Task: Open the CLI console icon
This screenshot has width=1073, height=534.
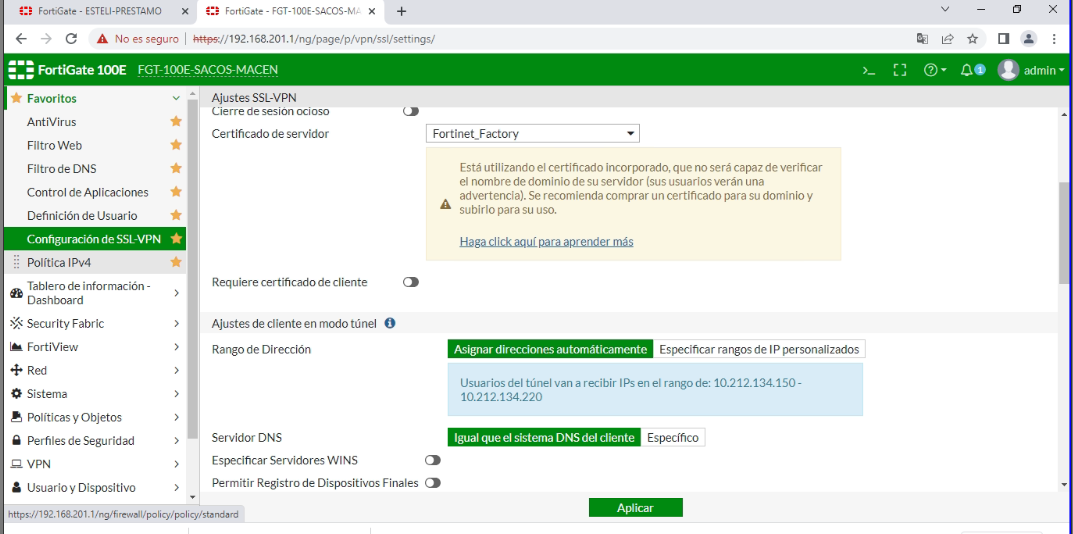Action: (x=869, y=70)
